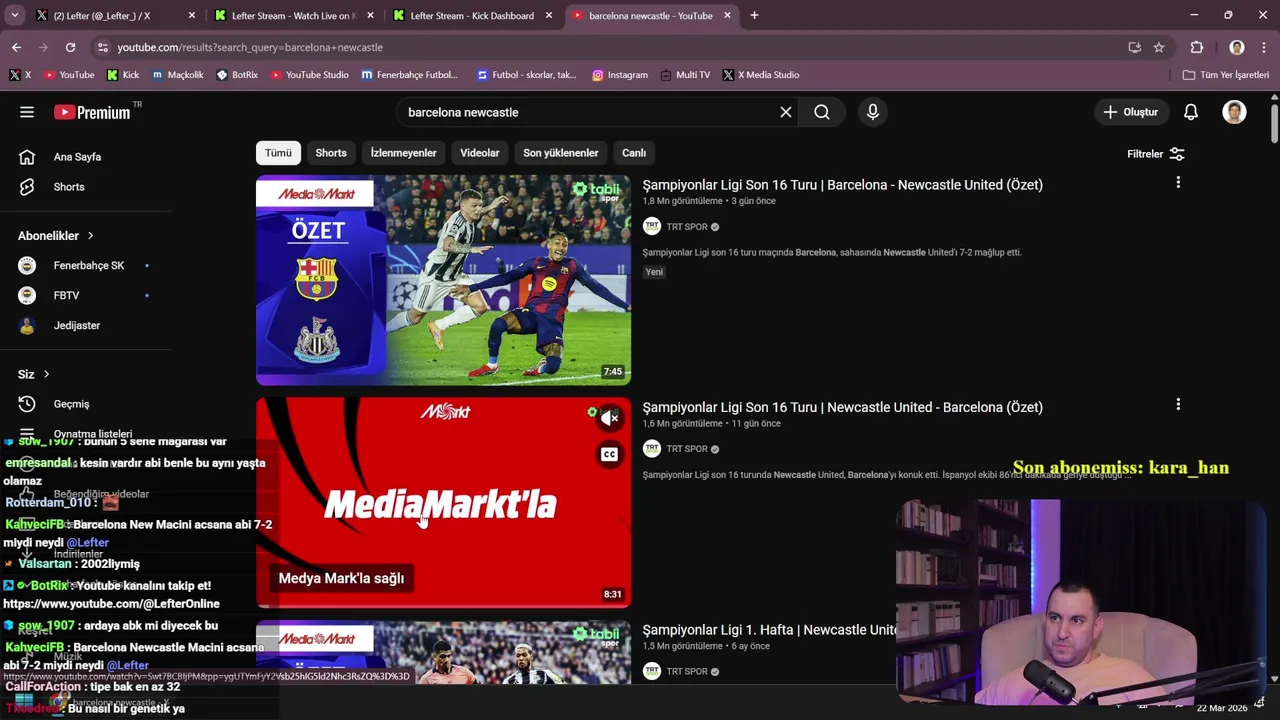The height and width of the screenshot is (720, 1280).
Task: Select the Son yüklenenler filter chip
Action: [561, 153]
